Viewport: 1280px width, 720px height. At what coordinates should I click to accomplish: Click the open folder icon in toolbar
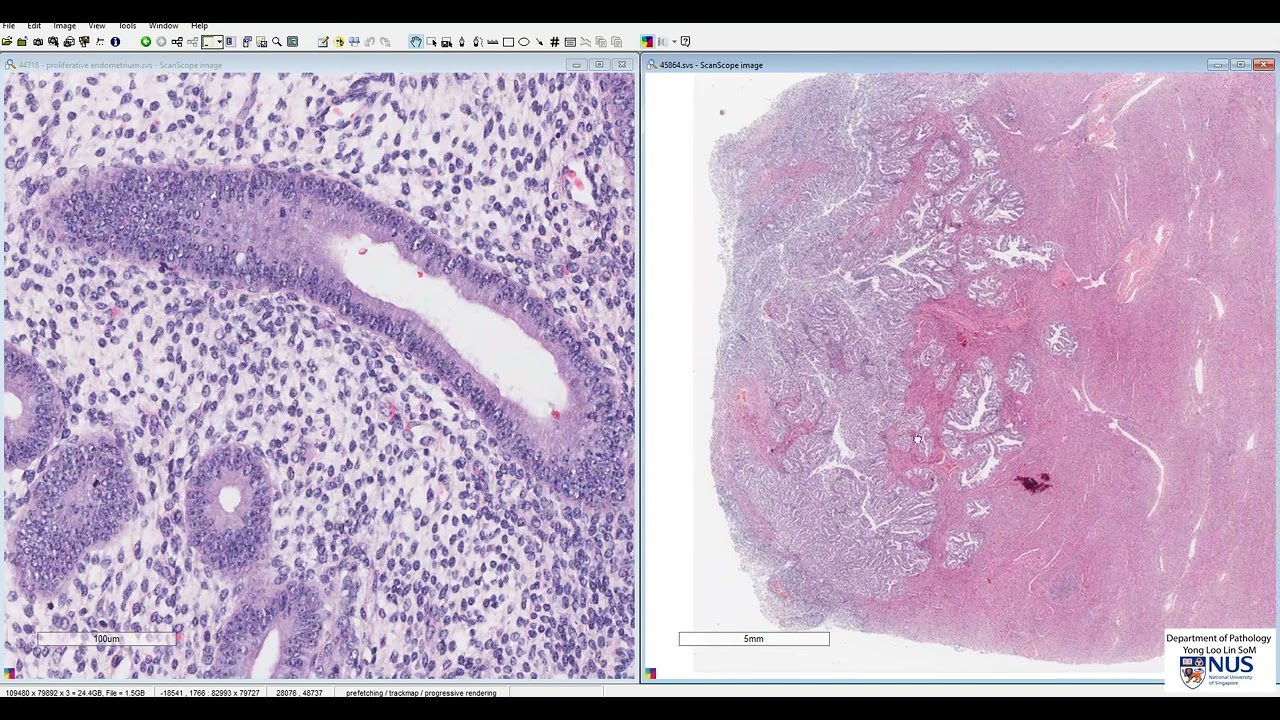(7, 42)
